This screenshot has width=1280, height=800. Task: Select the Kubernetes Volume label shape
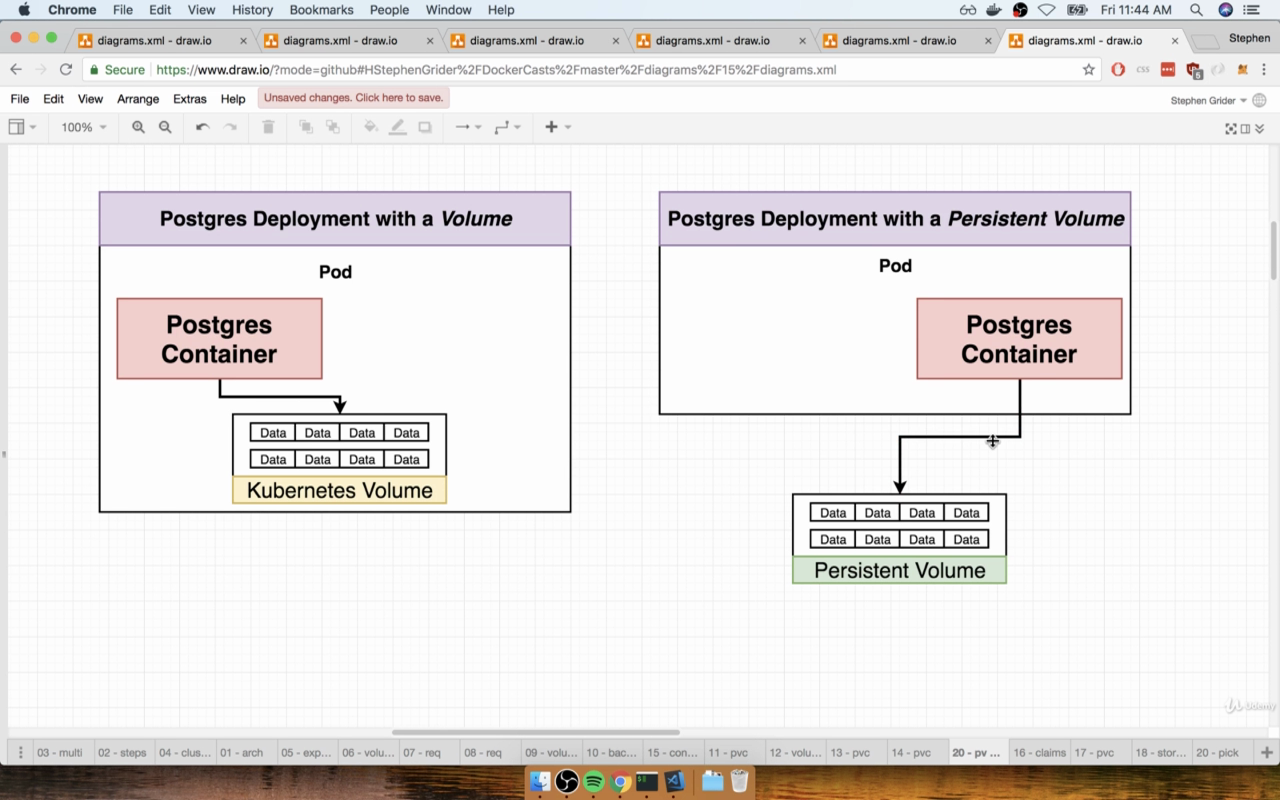[x=340, y=490]
